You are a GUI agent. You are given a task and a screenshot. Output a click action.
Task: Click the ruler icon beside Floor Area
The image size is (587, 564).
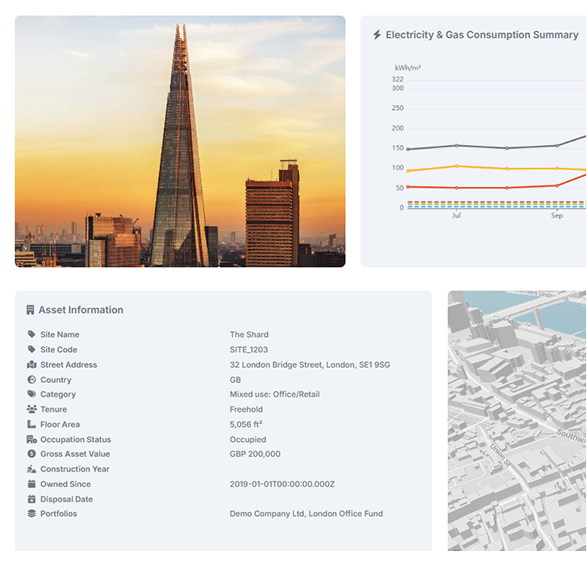tap(31, 424)
